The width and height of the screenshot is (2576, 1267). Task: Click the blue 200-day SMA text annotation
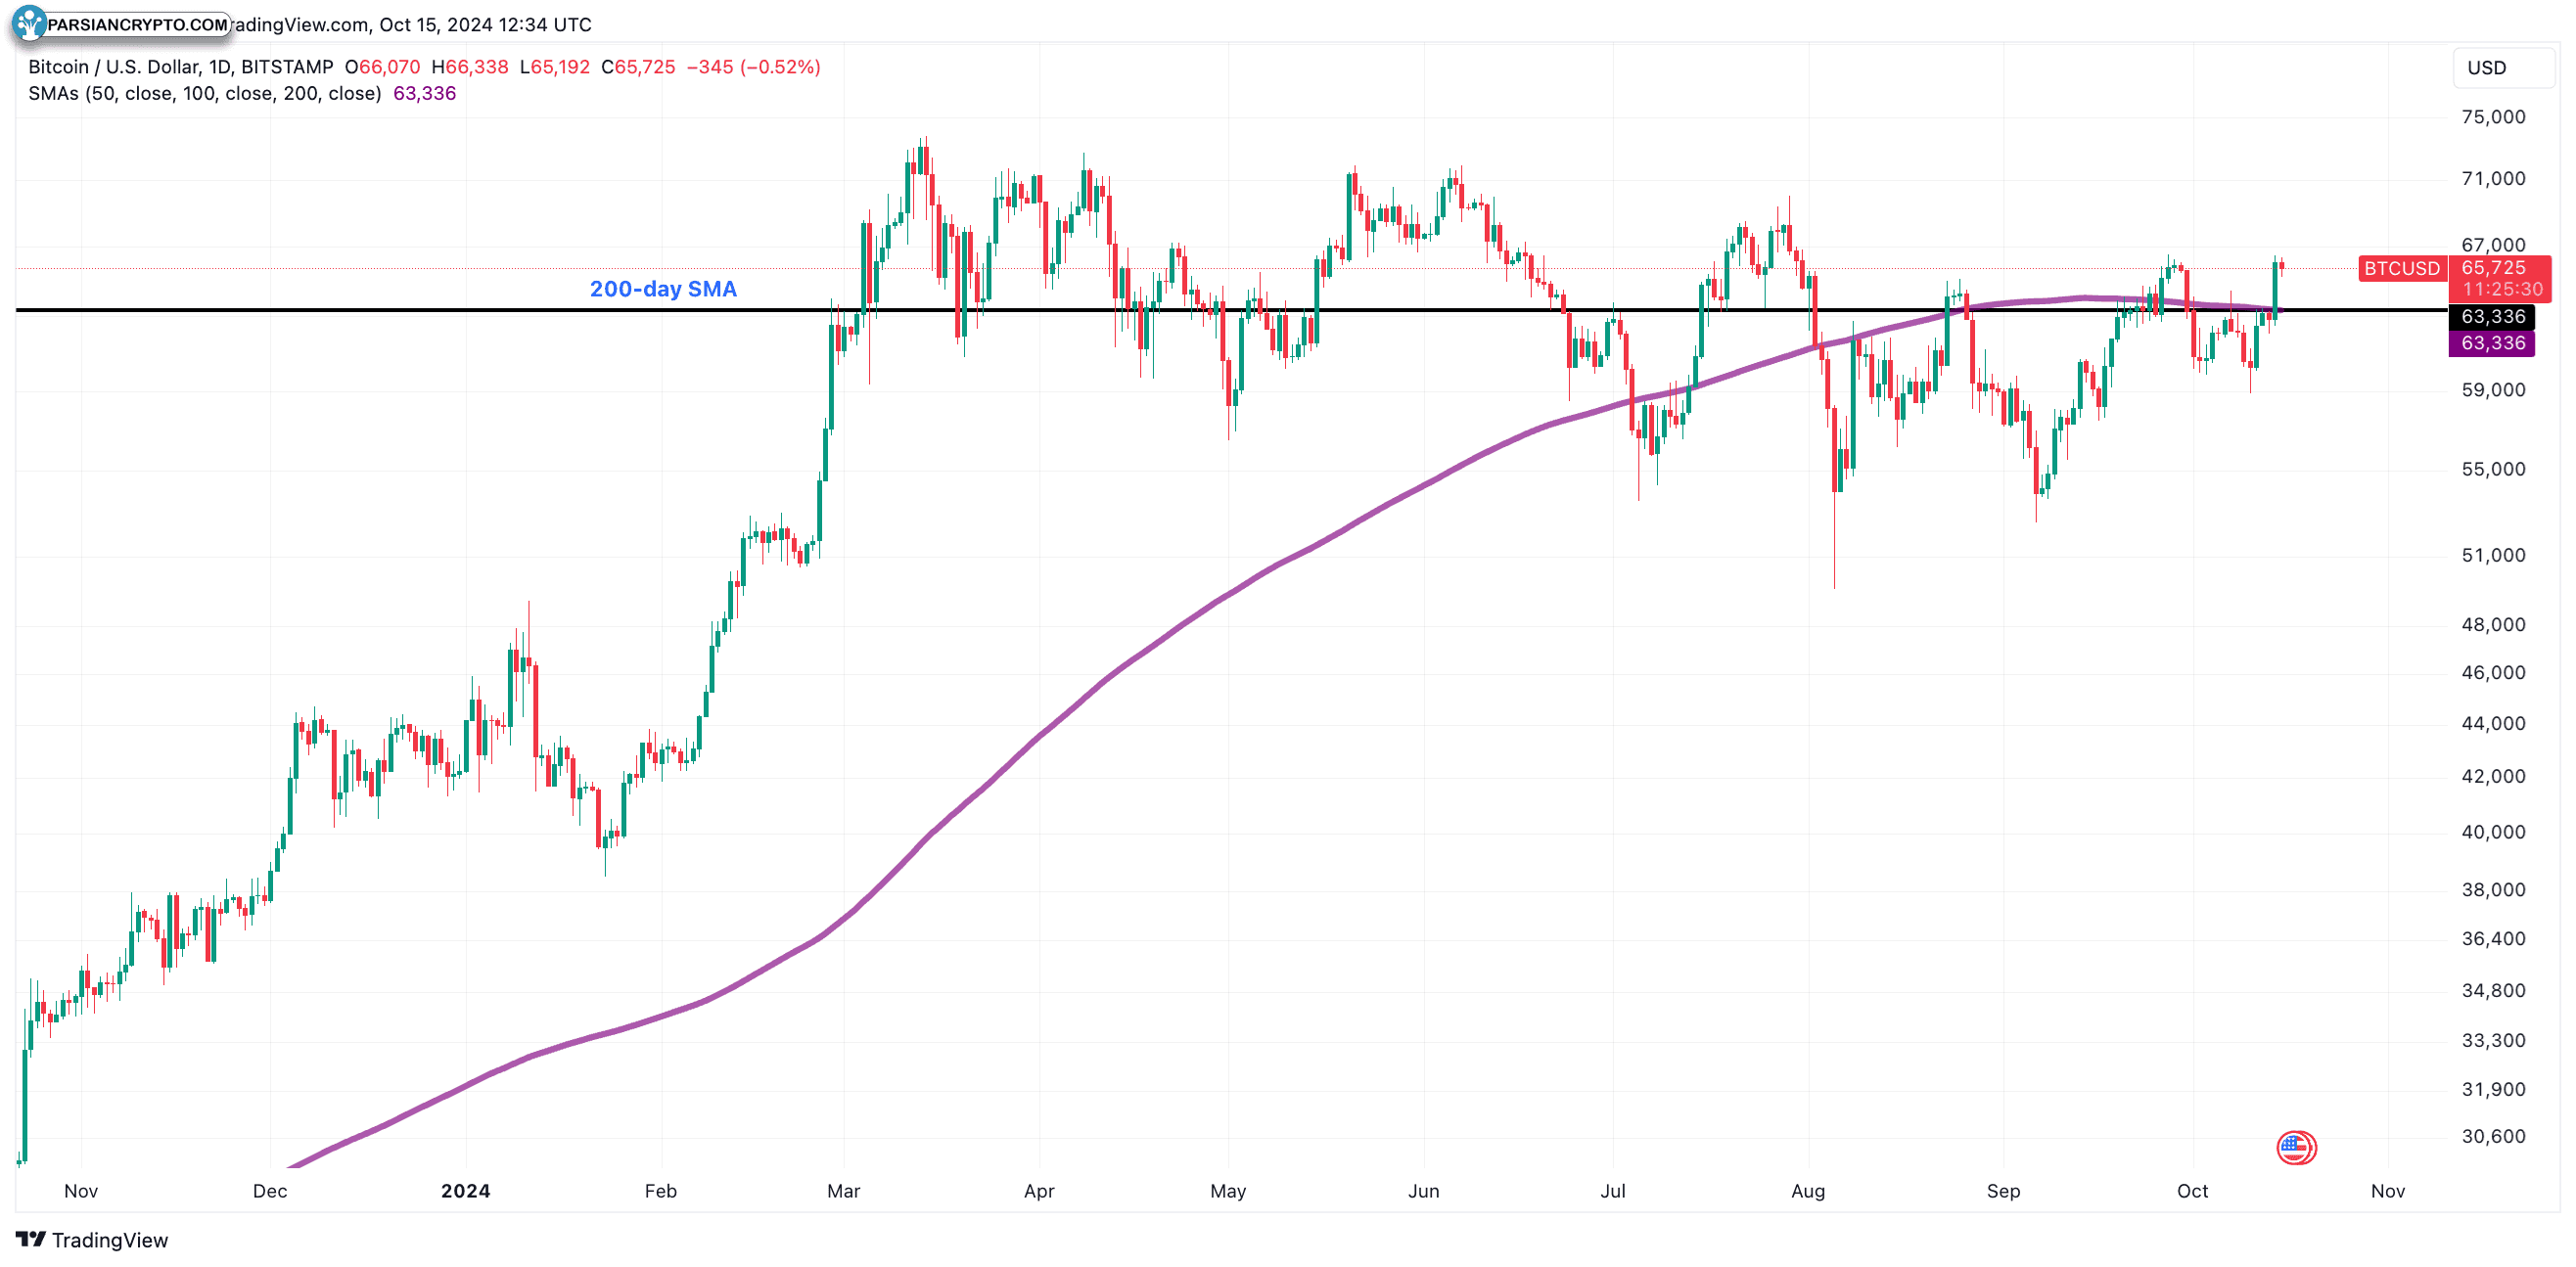(663, 289)
